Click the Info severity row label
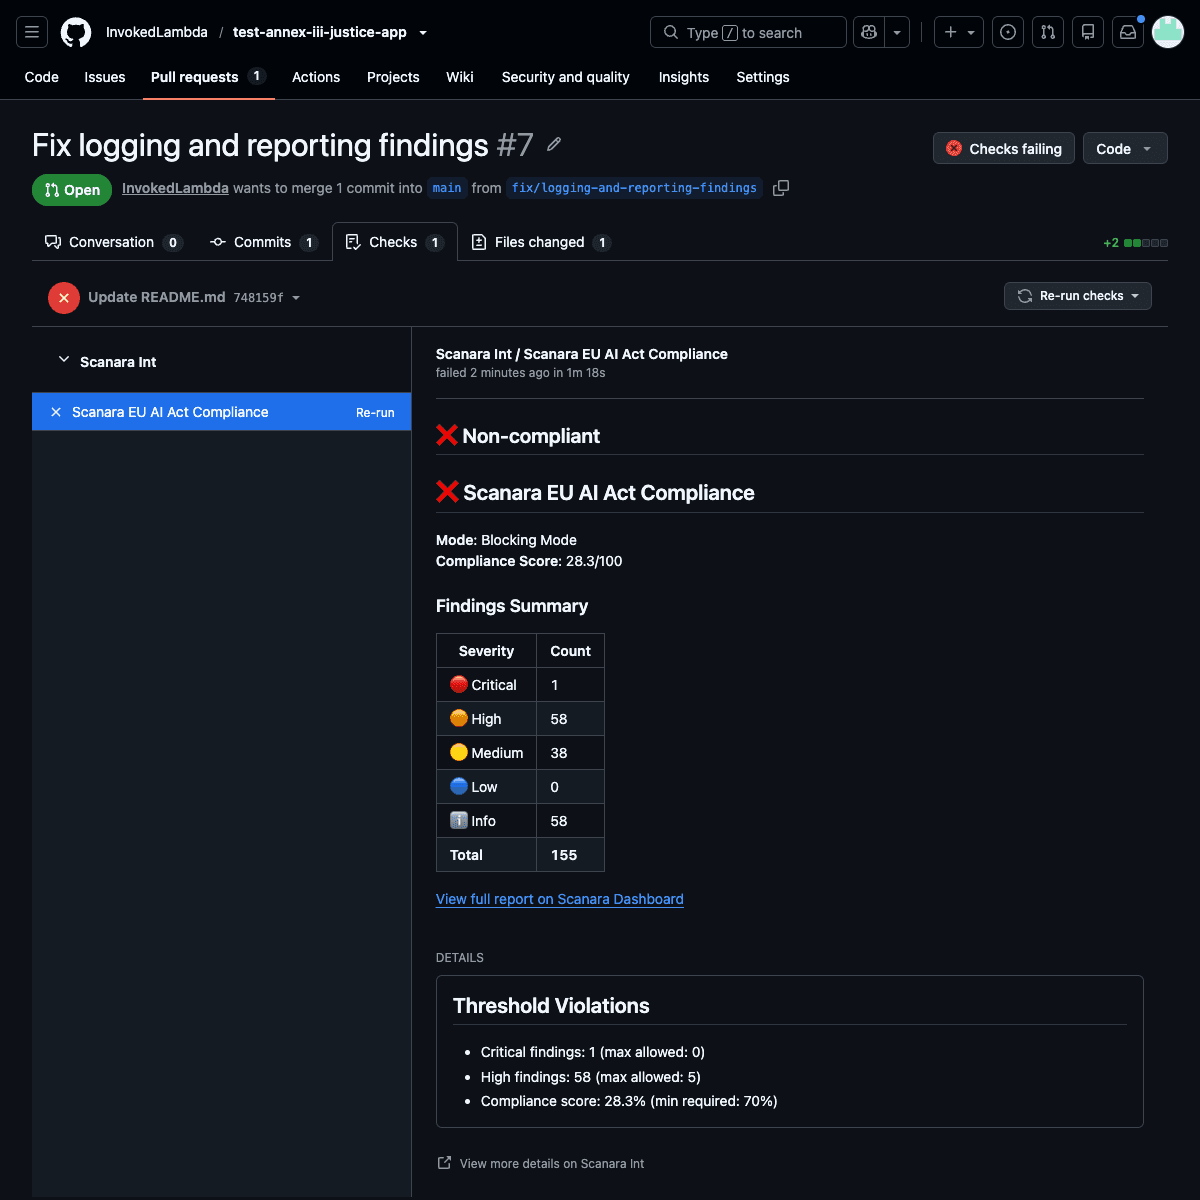This screenshot has height=1200, width=1200. click(x=473, y=821)
